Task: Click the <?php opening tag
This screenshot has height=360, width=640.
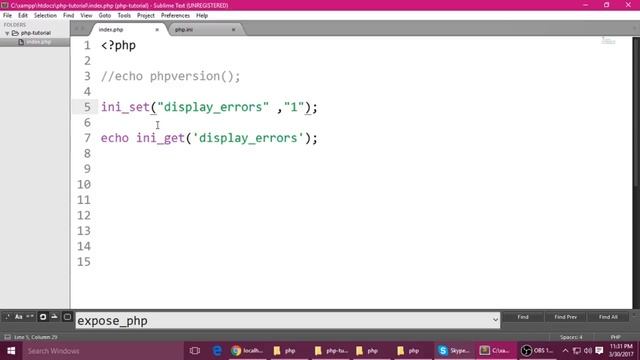Action: coord(118,45)
